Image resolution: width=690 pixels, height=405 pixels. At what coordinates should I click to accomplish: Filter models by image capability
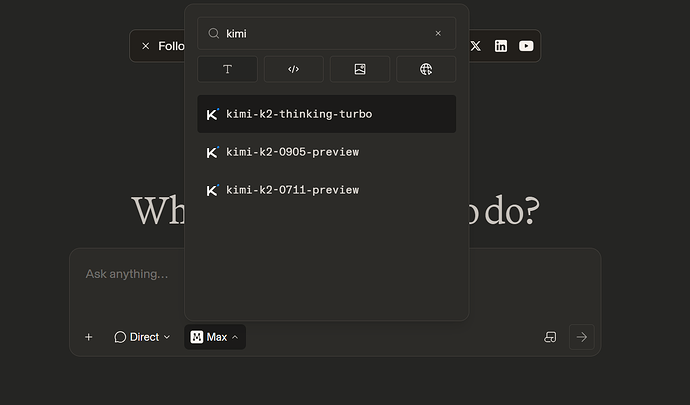pos(360,69)
